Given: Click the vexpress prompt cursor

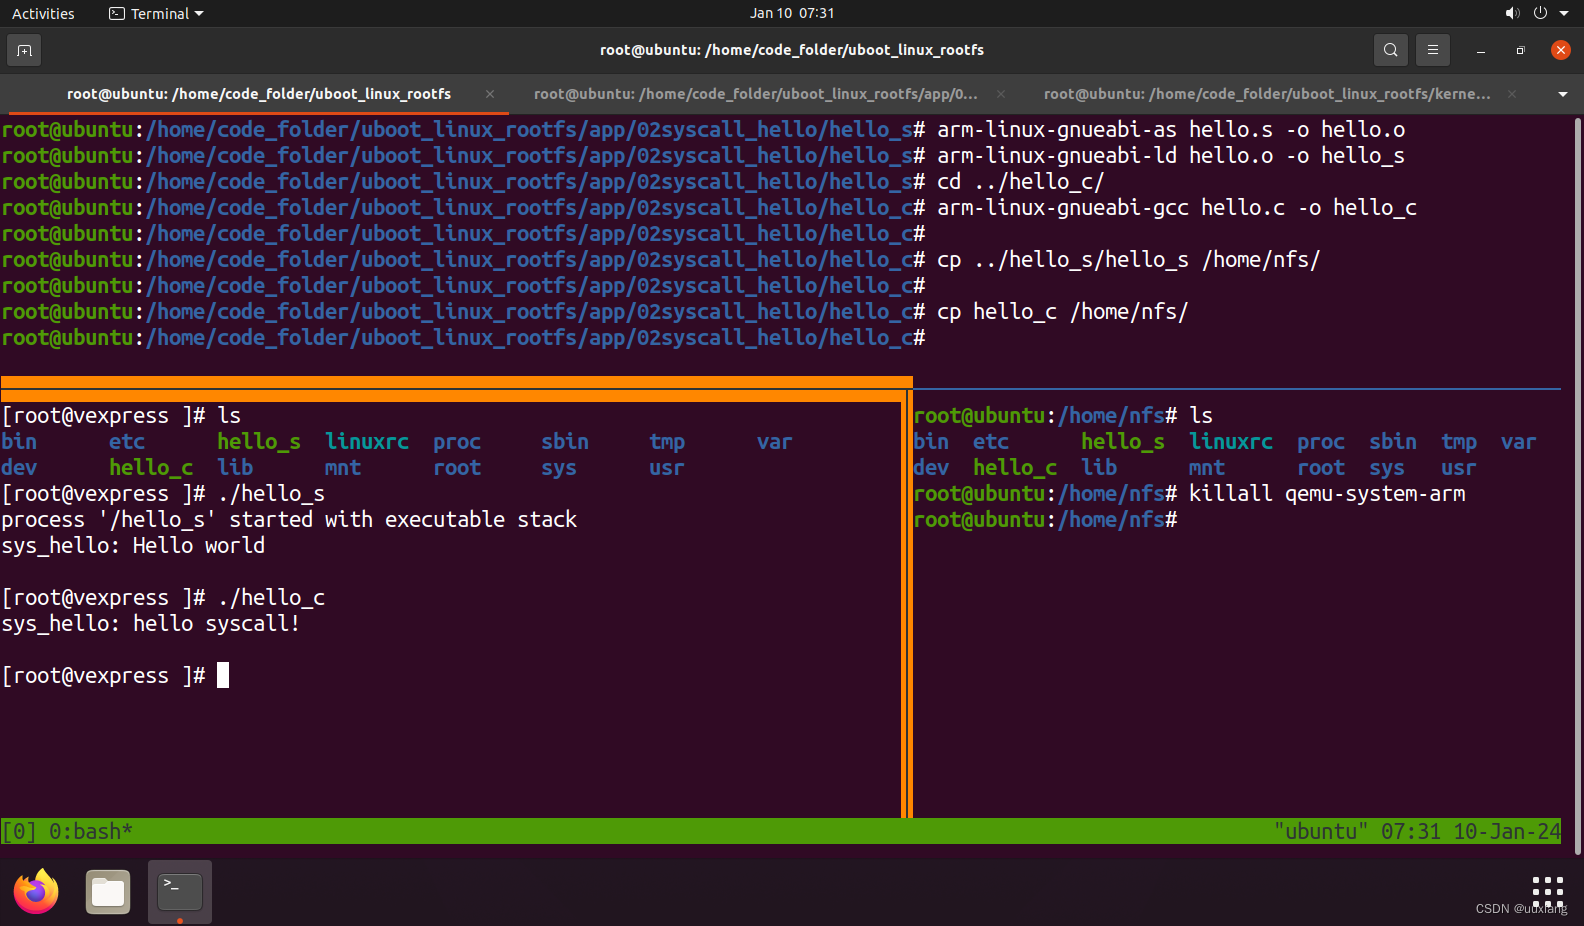Looking at the screenshot, I should (x=223, y=675).
